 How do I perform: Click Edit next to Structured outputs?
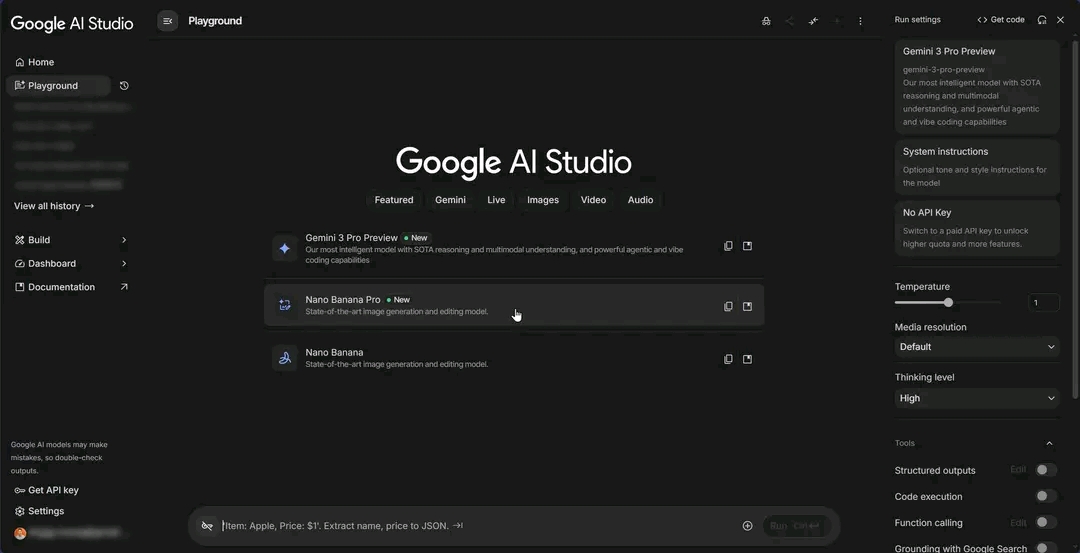[1018, 470]
